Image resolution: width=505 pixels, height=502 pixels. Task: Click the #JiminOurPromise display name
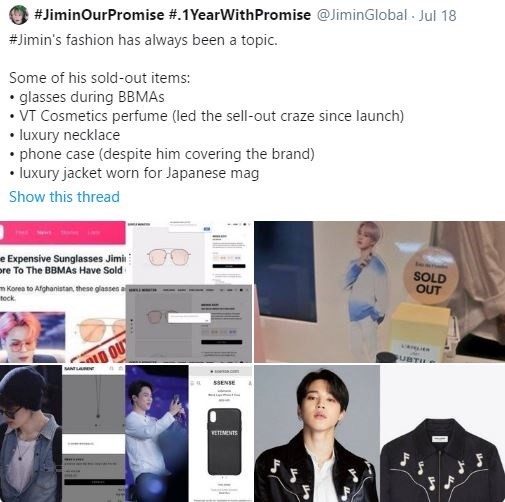coord(172,15)
